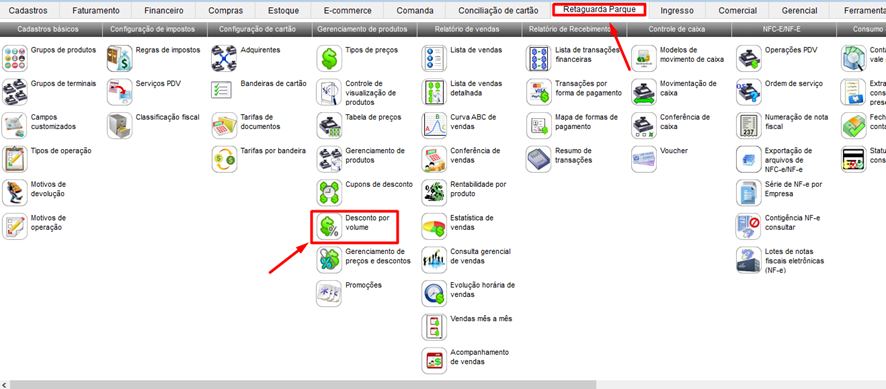
Task: Open Vendas mês a mês icon
Action: pyautogui.click(x=434, y=327)
